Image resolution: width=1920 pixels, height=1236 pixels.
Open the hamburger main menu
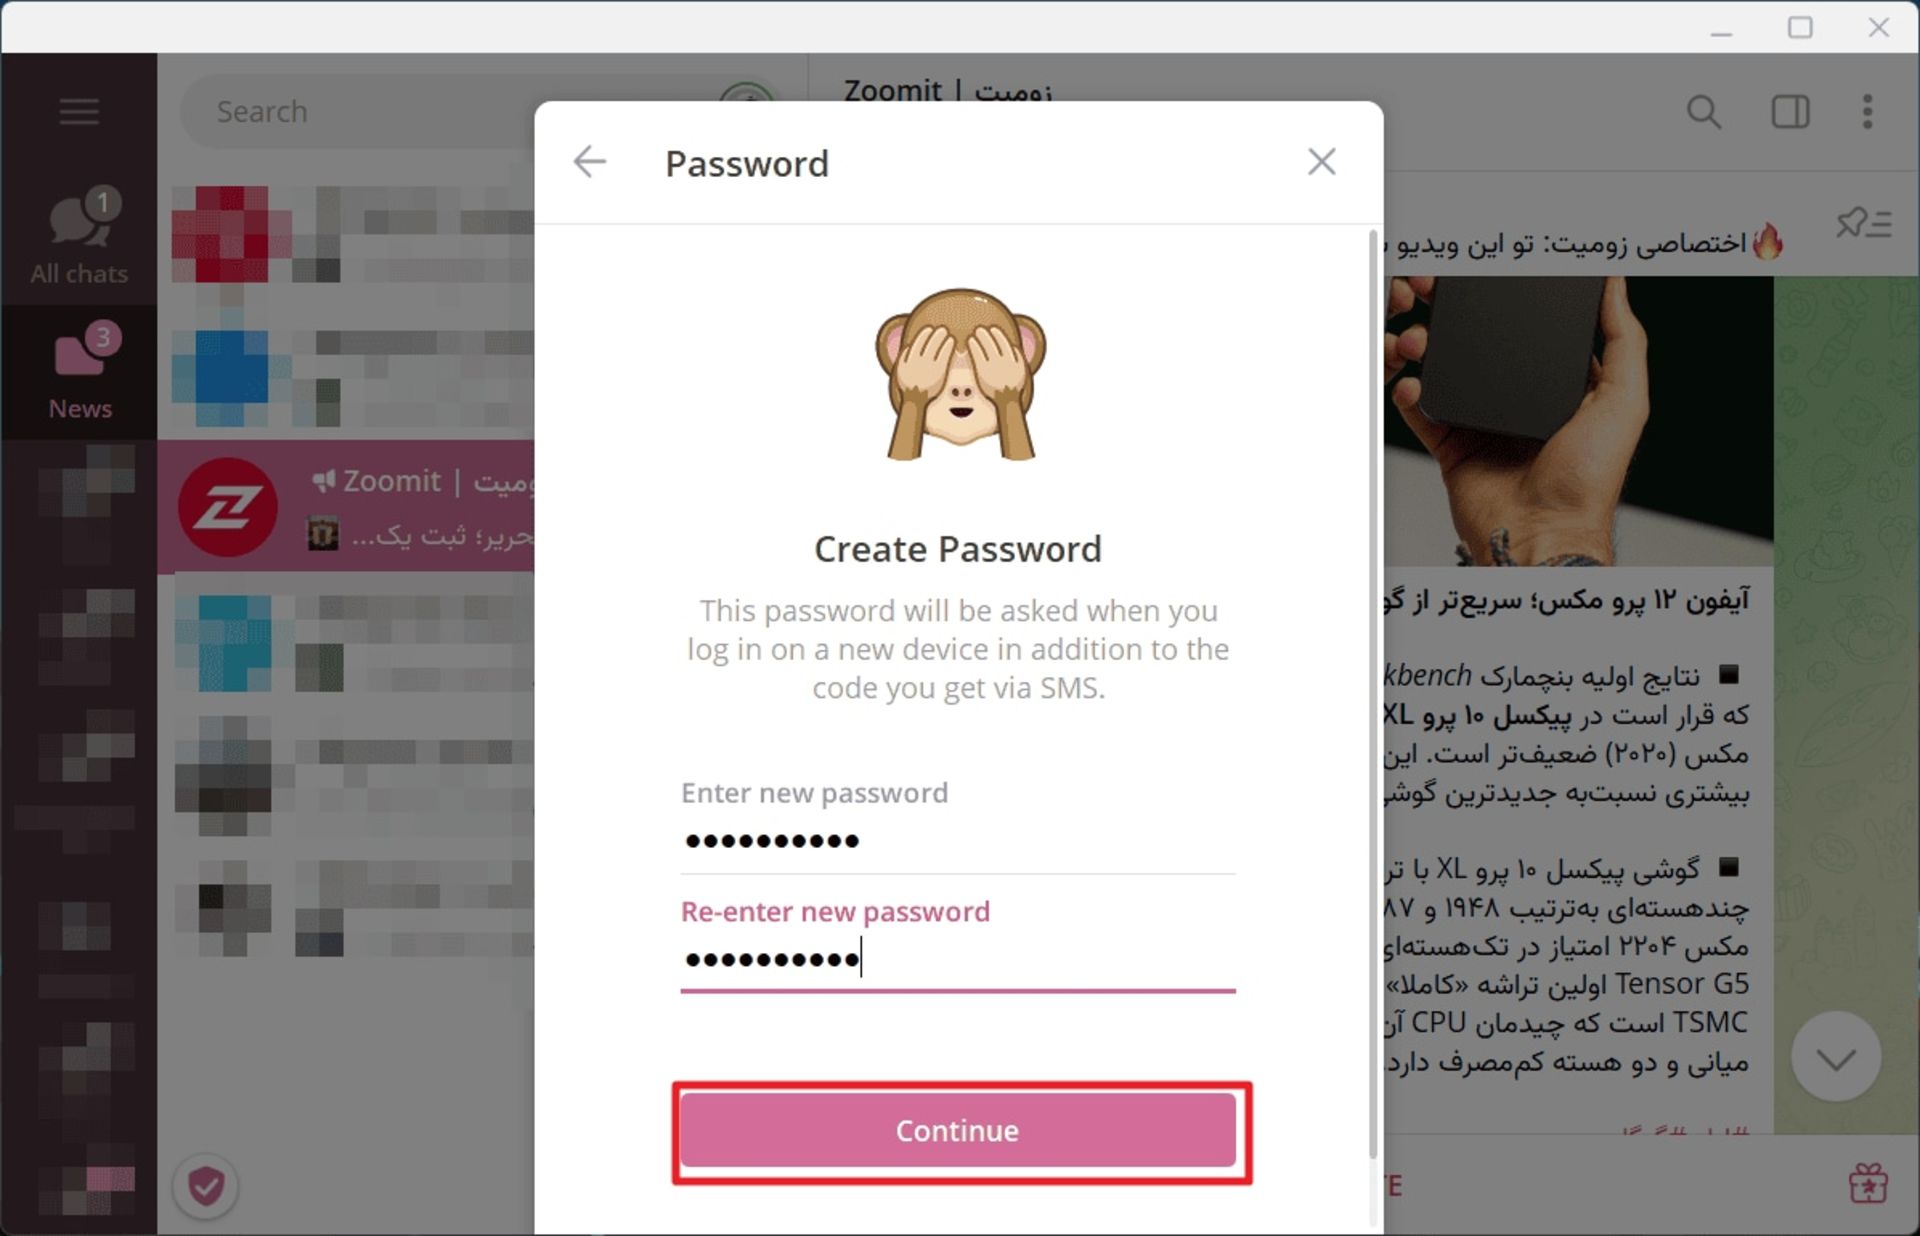[79, 111]
